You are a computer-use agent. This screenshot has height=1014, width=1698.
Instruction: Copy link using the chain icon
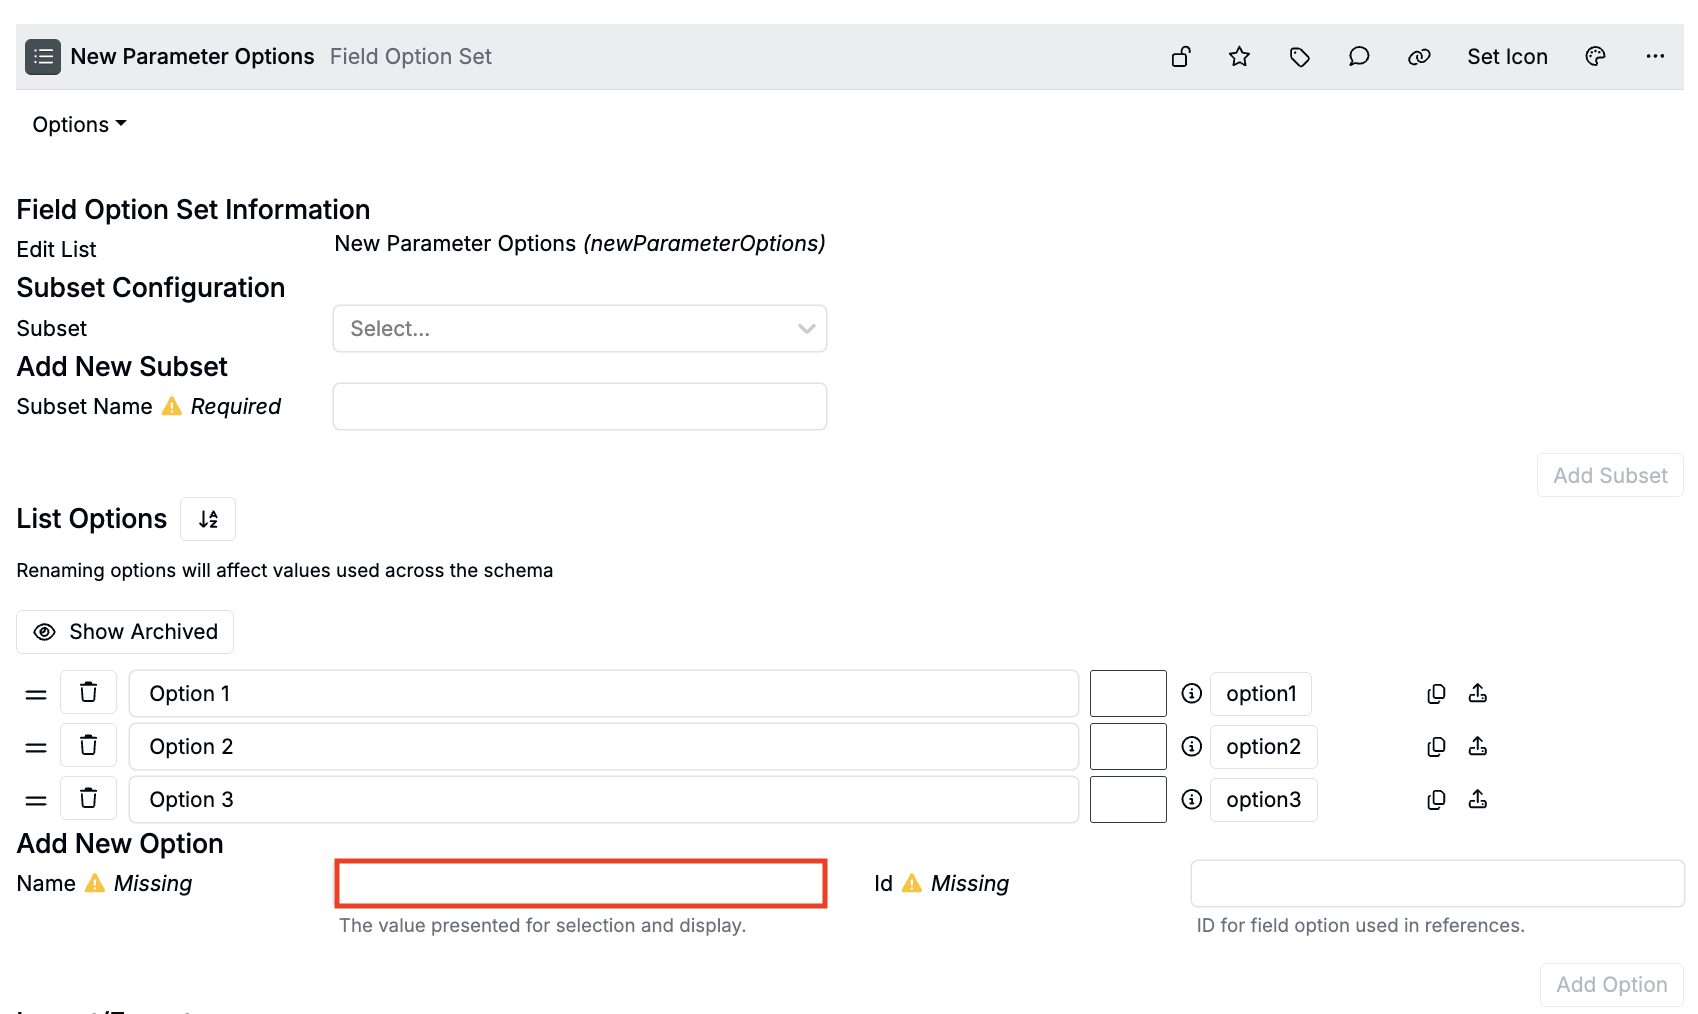[1418, 57]
